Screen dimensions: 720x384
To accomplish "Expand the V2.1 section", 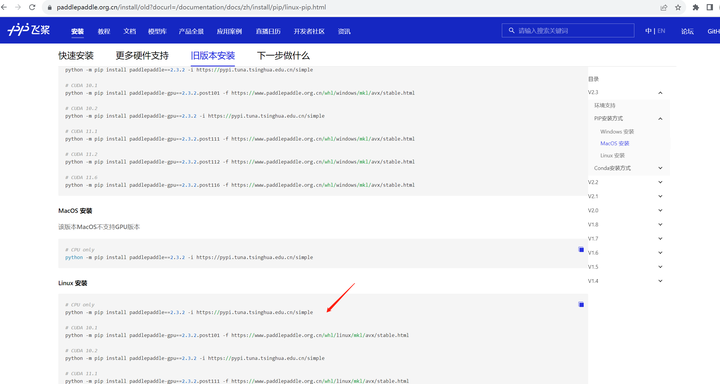I will coord(660,196).
